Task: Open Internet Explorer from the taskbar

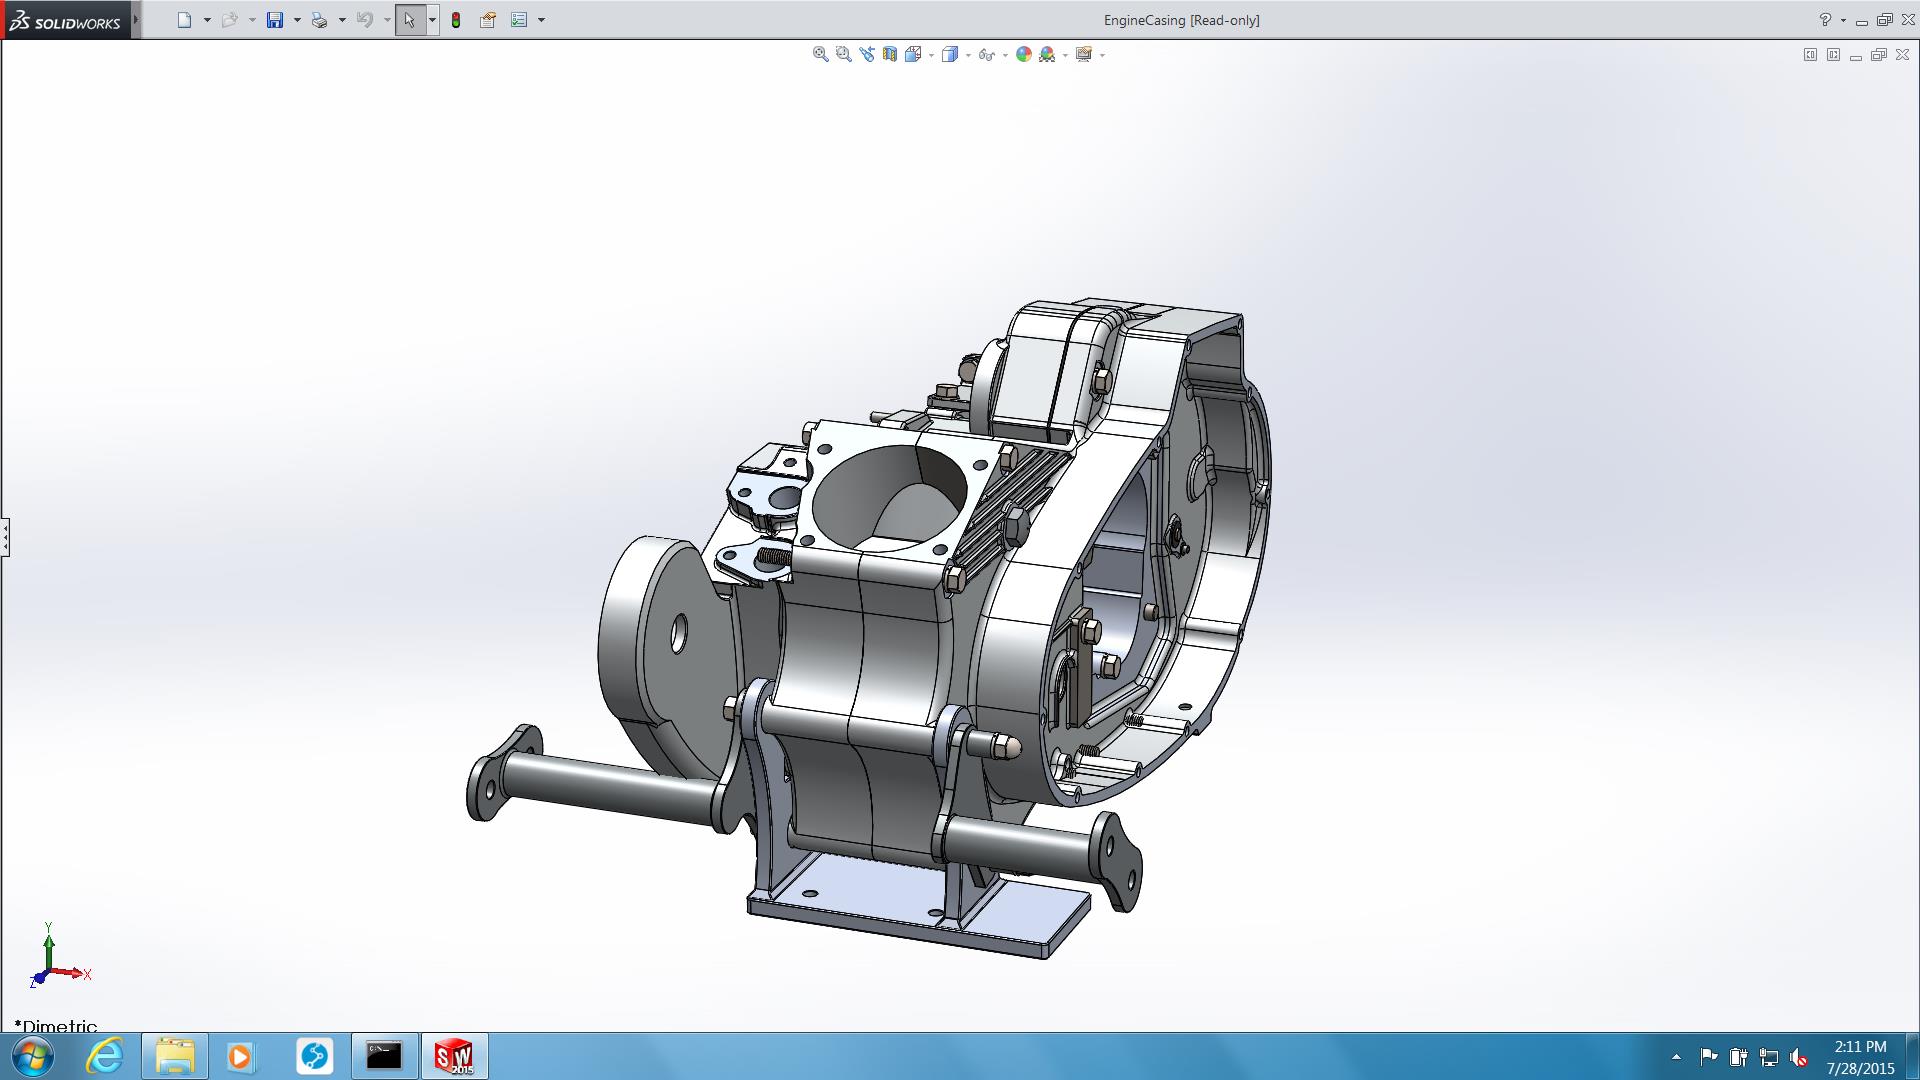Action: (x=104, y=1056)
